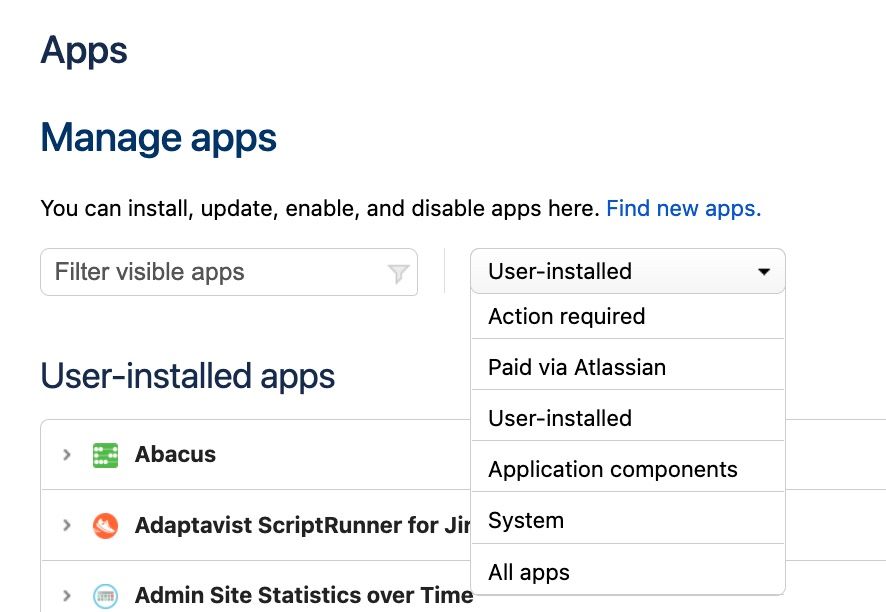Click the ScriptRunner orange sneaker icon

tap(105, 525)
